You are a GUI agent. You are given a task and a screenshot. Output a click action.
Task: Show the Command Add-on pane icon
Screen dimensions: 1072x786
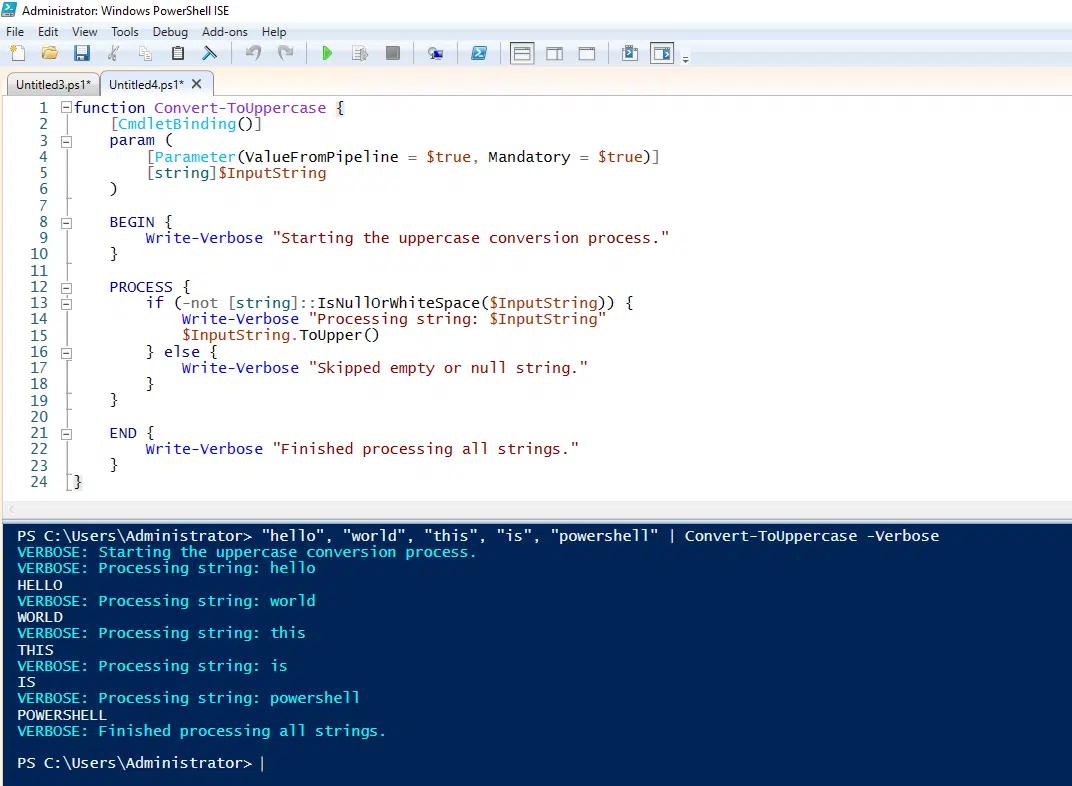(662, 53)
